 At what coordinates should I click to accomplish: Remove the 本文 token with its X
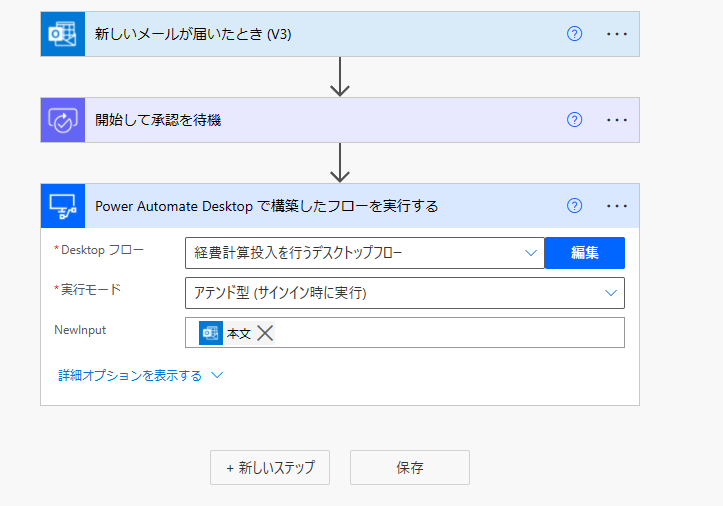tap(265, 333)
